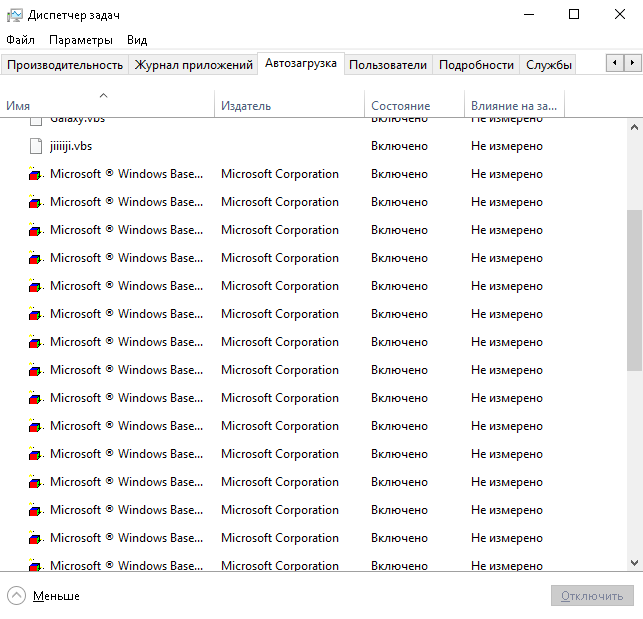Screen dimensions: 643x619
Task: Toggle sort order arrow above Имя column
Action: point(103,96)
